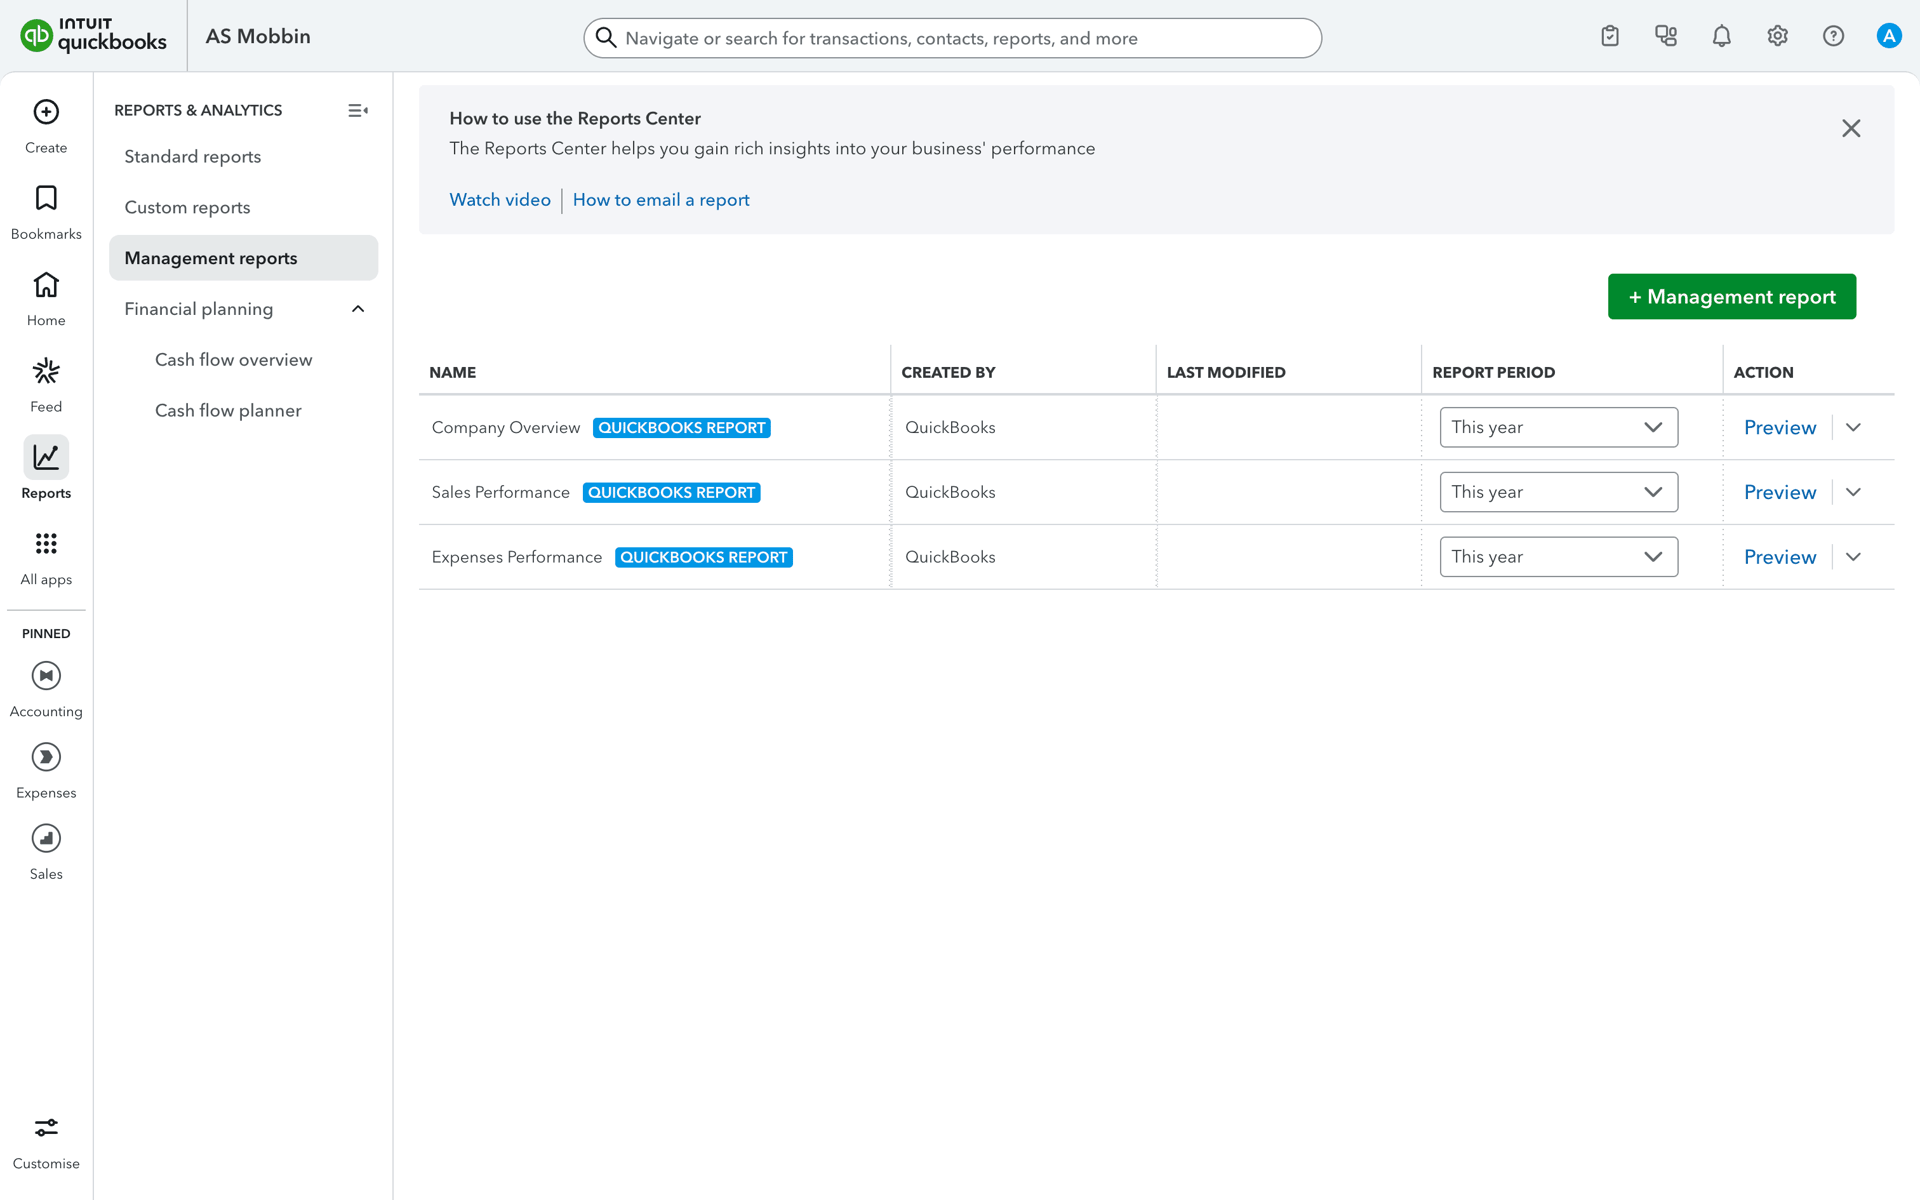Expand action menu arrow for Sales Performance
The height and width of the screenshot is (1200, 1920).
(1853, 492)
